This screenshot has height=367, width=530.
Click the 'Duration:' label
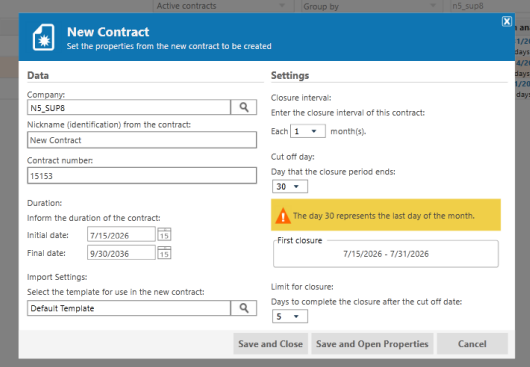[x=45, y=203]
